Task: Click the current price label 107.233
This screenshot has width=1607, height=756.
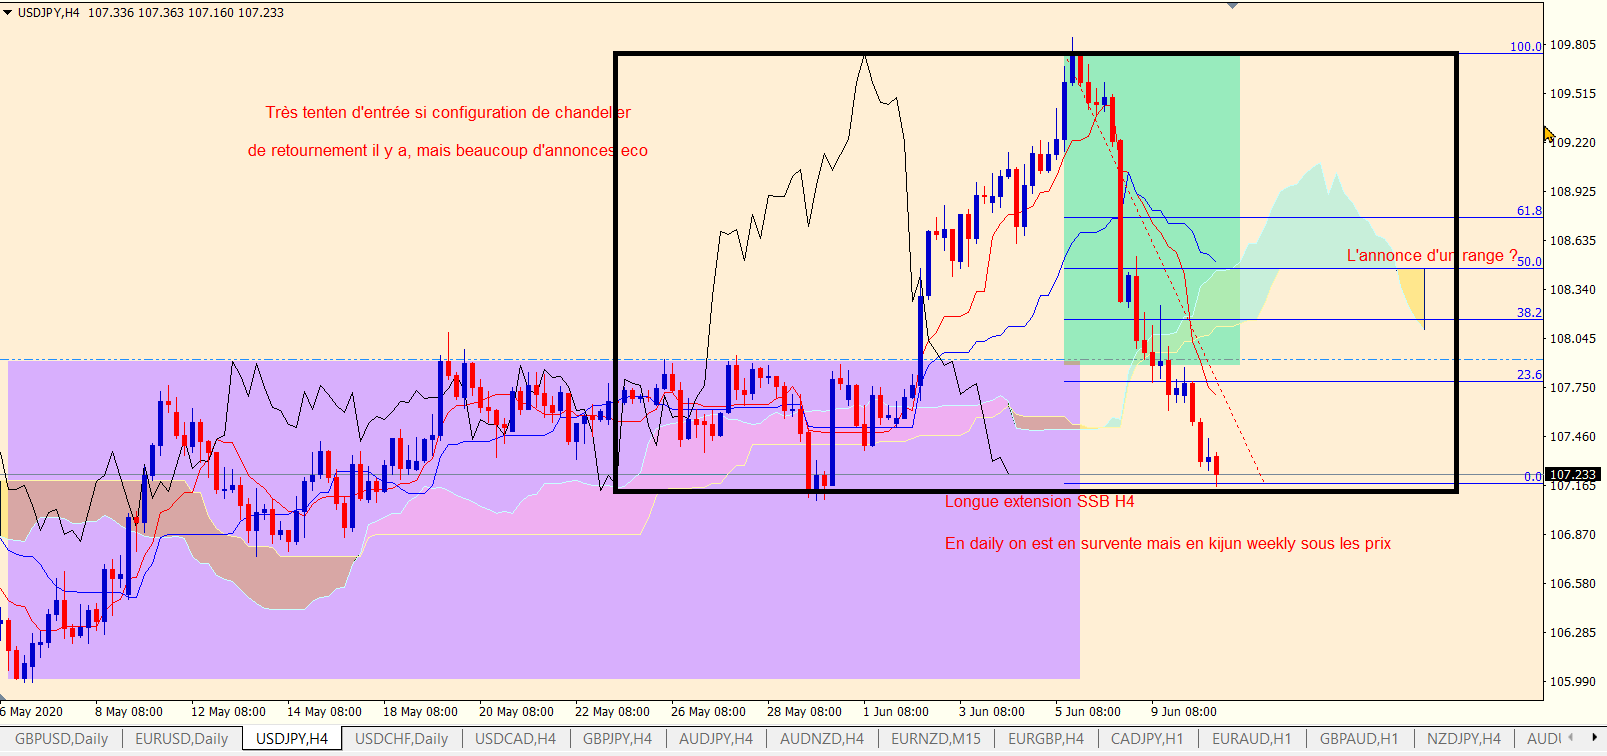Action: click(1573, 475)
